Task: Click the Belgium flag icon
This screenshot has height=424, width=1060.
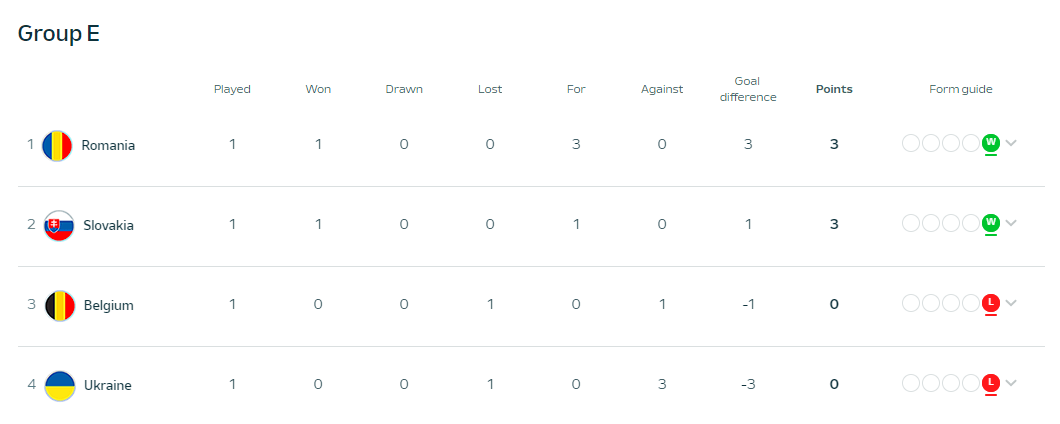Action: [x=59, y=306]
